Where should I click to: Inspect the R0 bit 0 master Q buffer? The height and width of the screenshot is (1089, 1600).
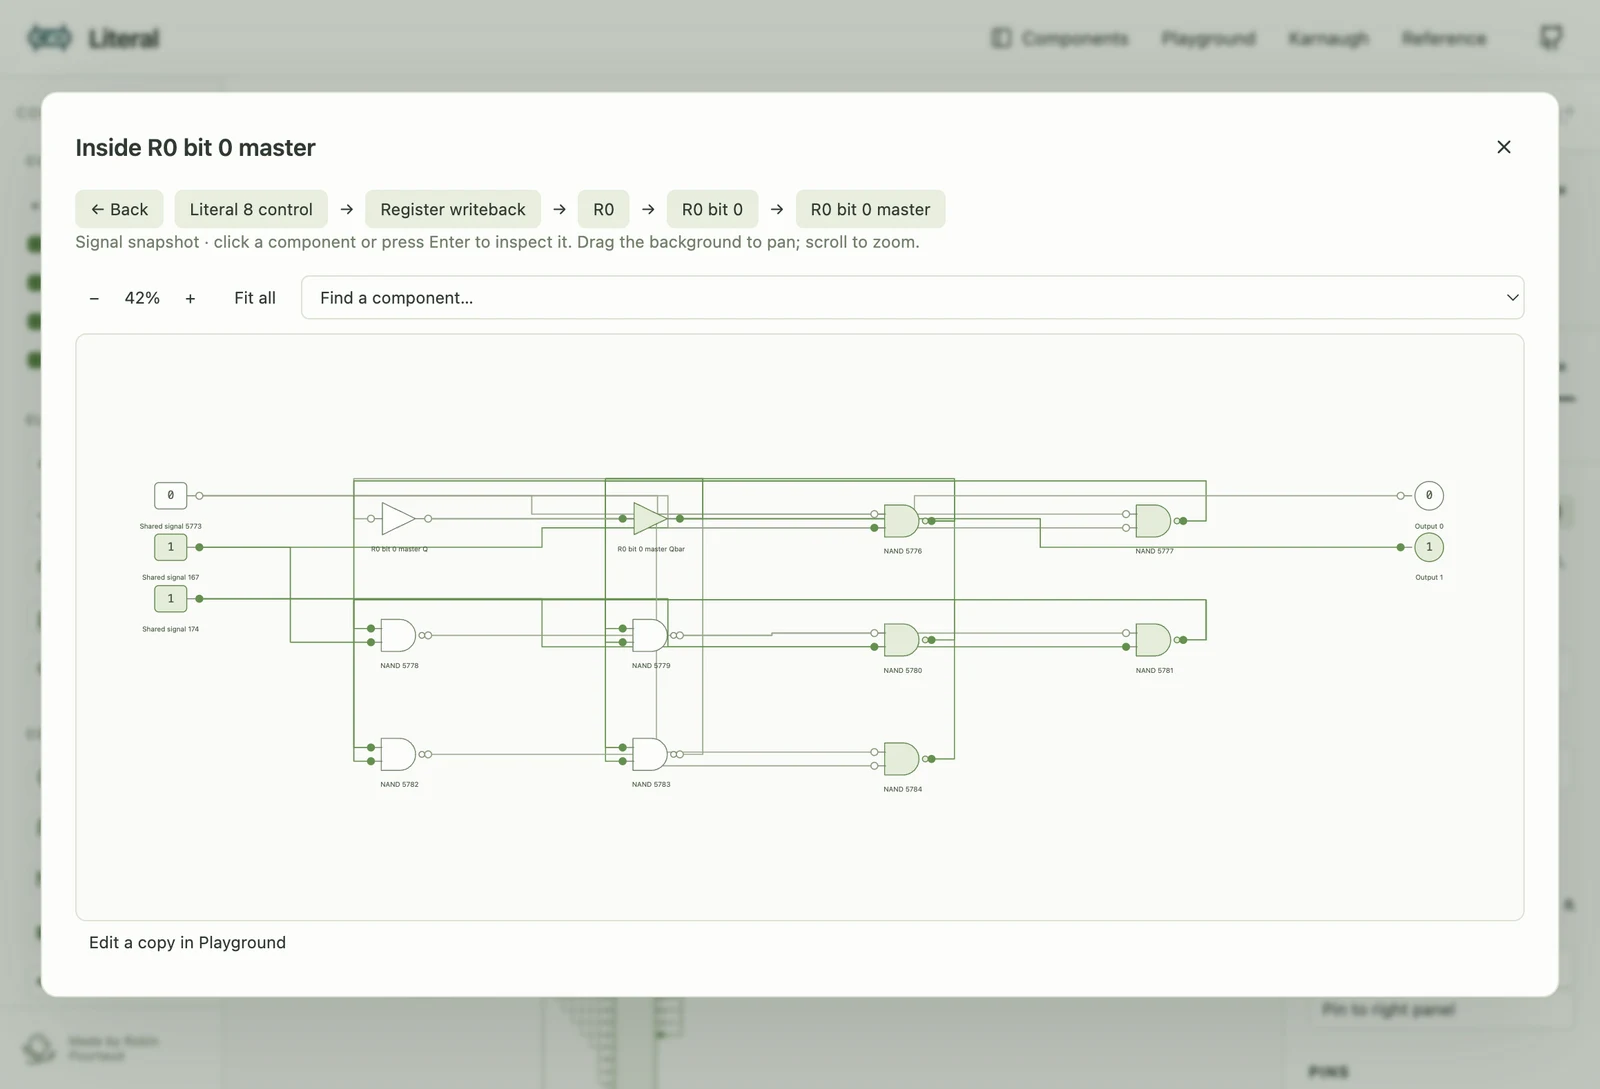(398, 518)
